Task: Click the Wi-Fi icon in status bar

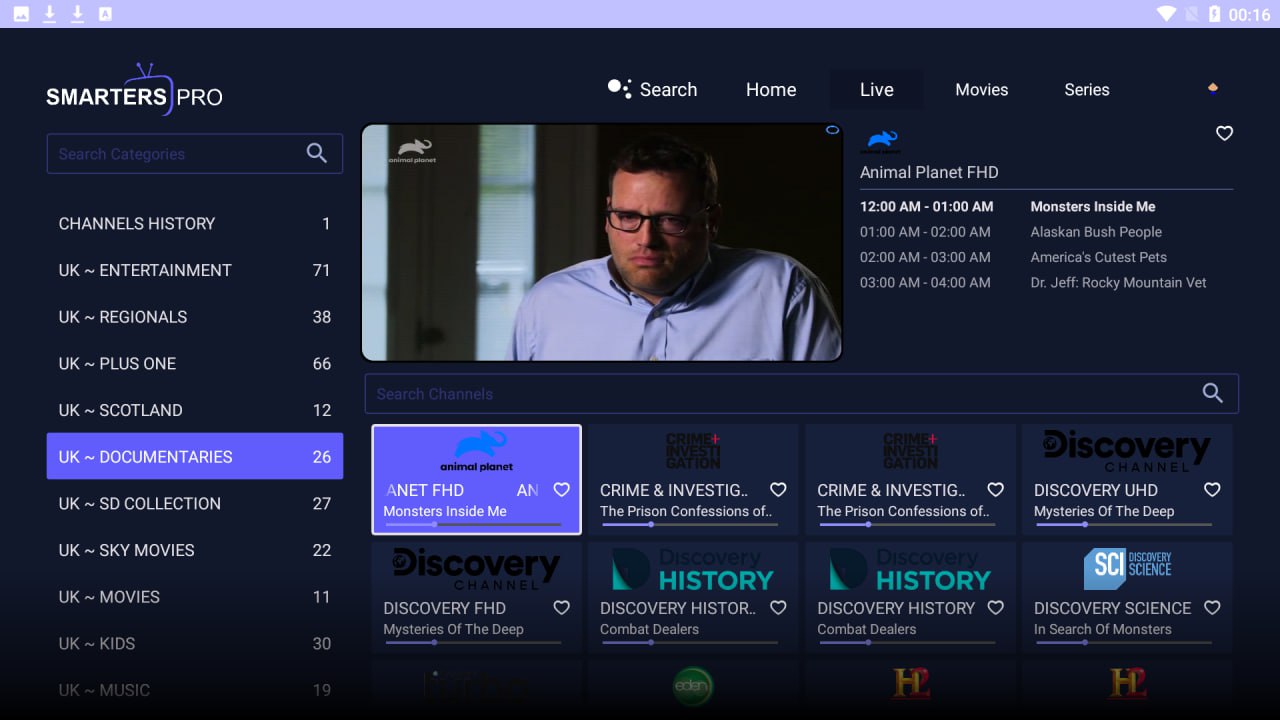Action: 1166,14
